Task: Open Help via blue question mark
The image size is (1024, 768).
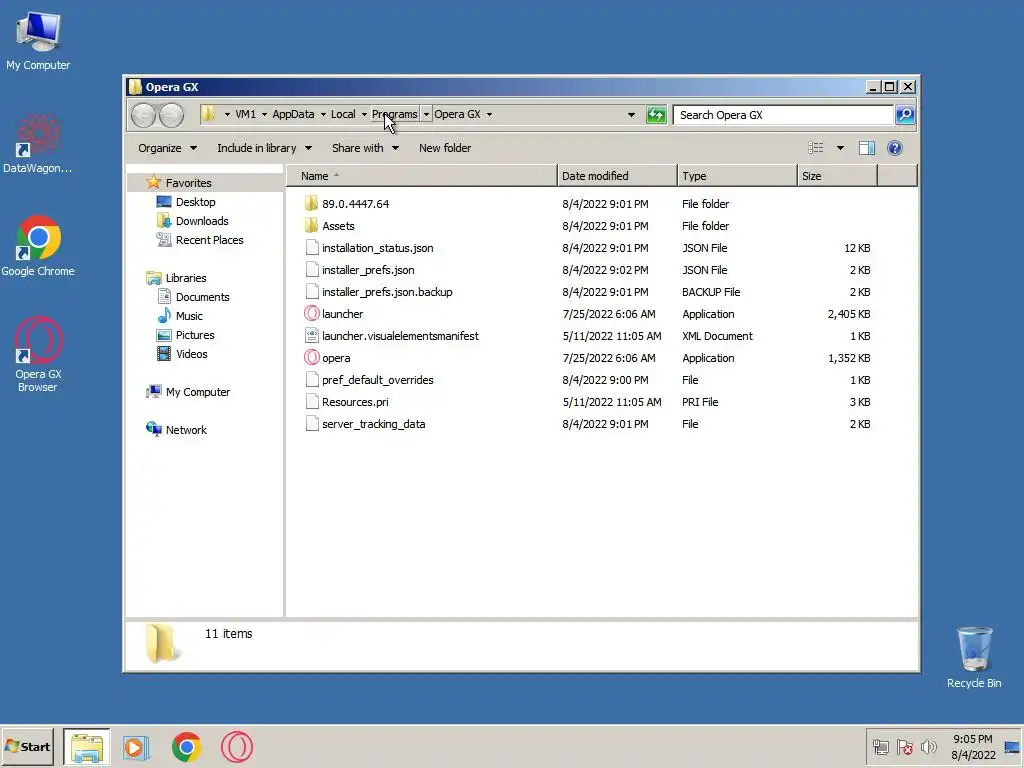Action: coord(895,148)
